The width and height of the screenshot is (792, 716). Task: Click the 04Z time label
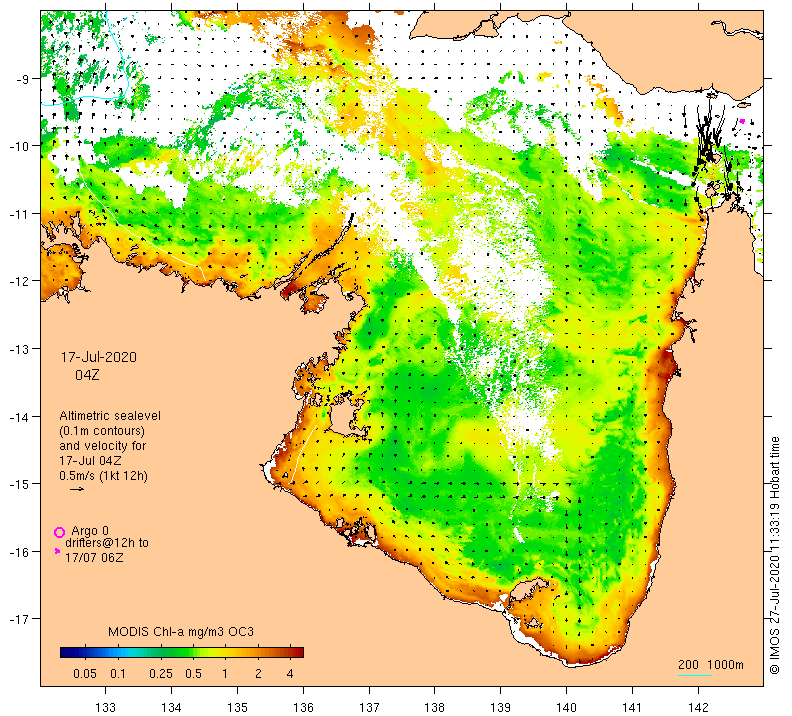[87, 375]
